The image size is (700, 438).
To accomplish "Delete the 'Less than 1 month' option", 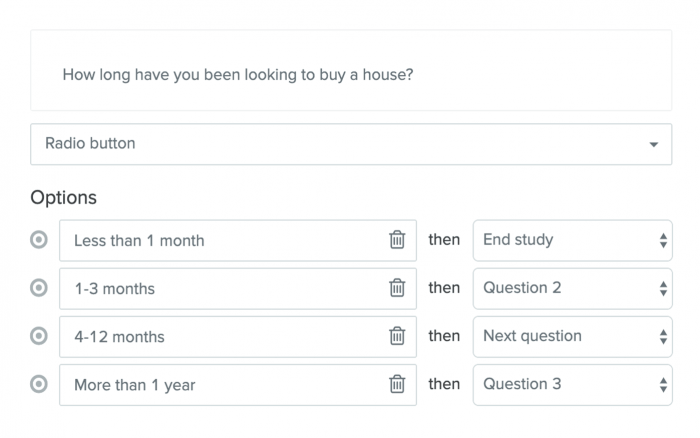I will 397,240.
